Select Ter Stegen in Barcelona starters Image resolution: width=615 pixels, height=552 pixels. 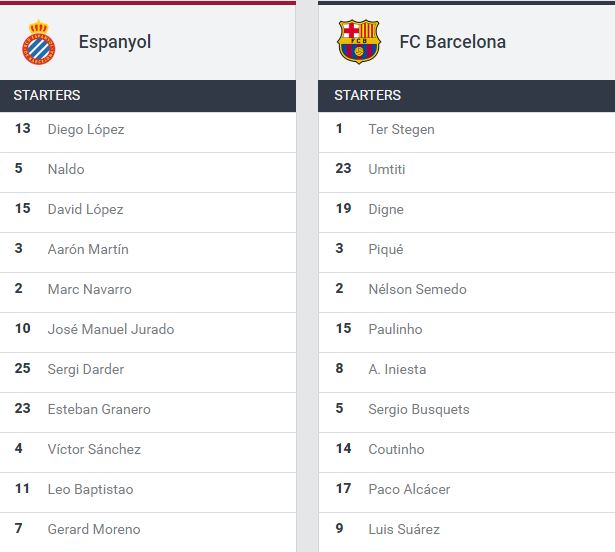click(x=401, y=129)
